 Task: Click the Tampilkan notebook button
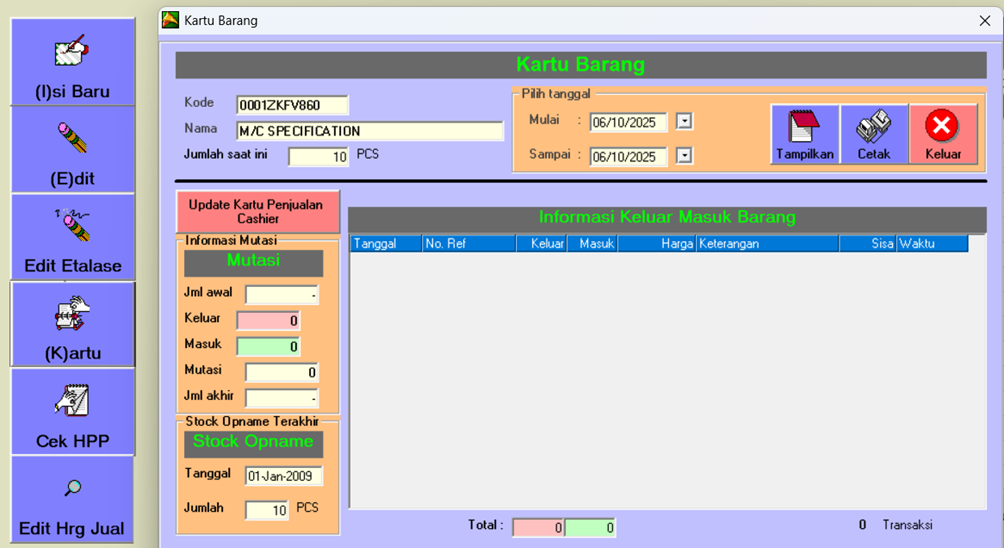804,134
